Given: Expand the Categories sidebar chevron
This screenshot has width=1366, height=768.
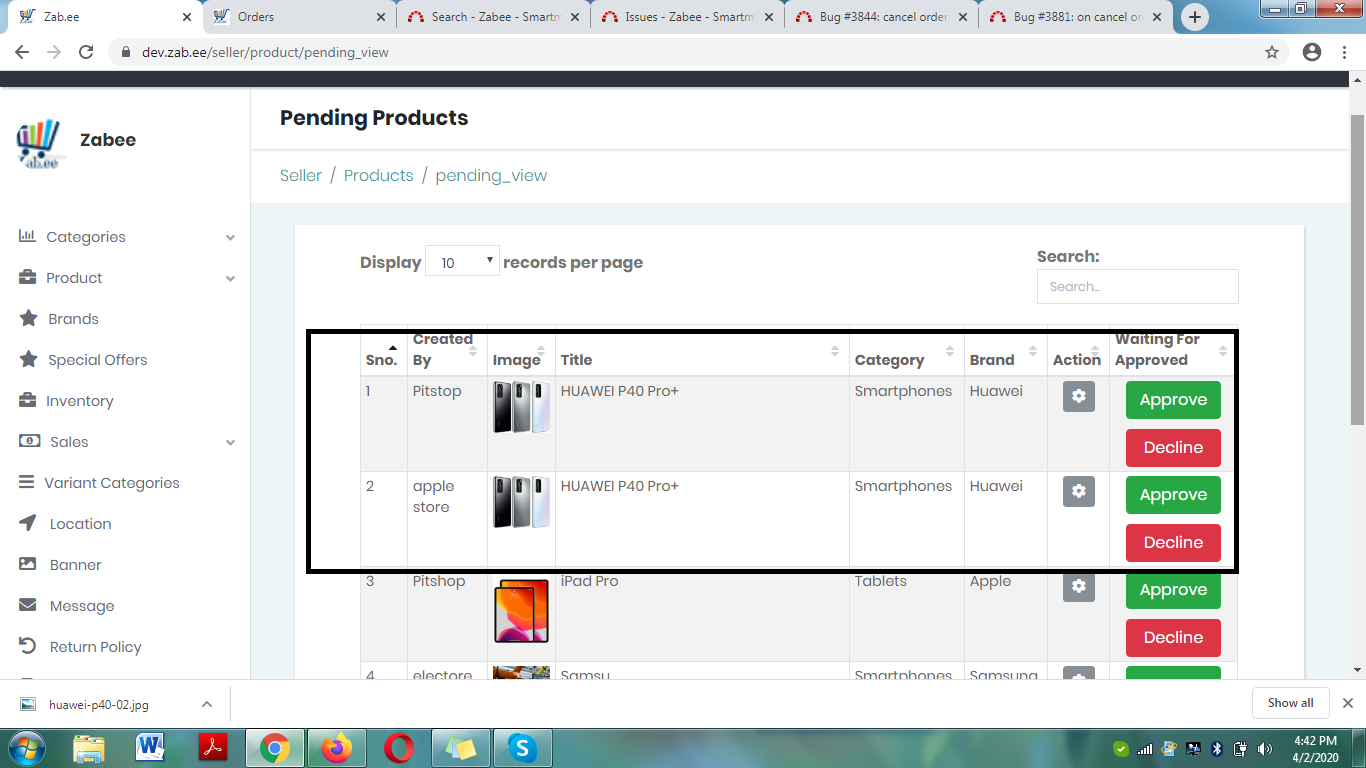Looking at the screenshot, I should coord(231,238).
